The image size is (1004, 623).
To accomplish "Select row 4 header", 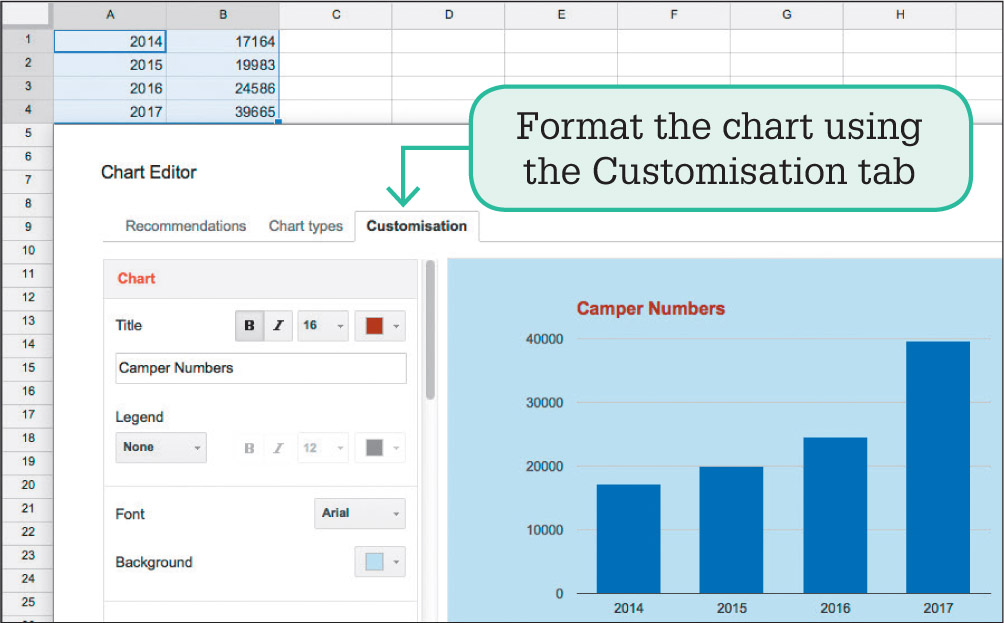I will point(28,110).
